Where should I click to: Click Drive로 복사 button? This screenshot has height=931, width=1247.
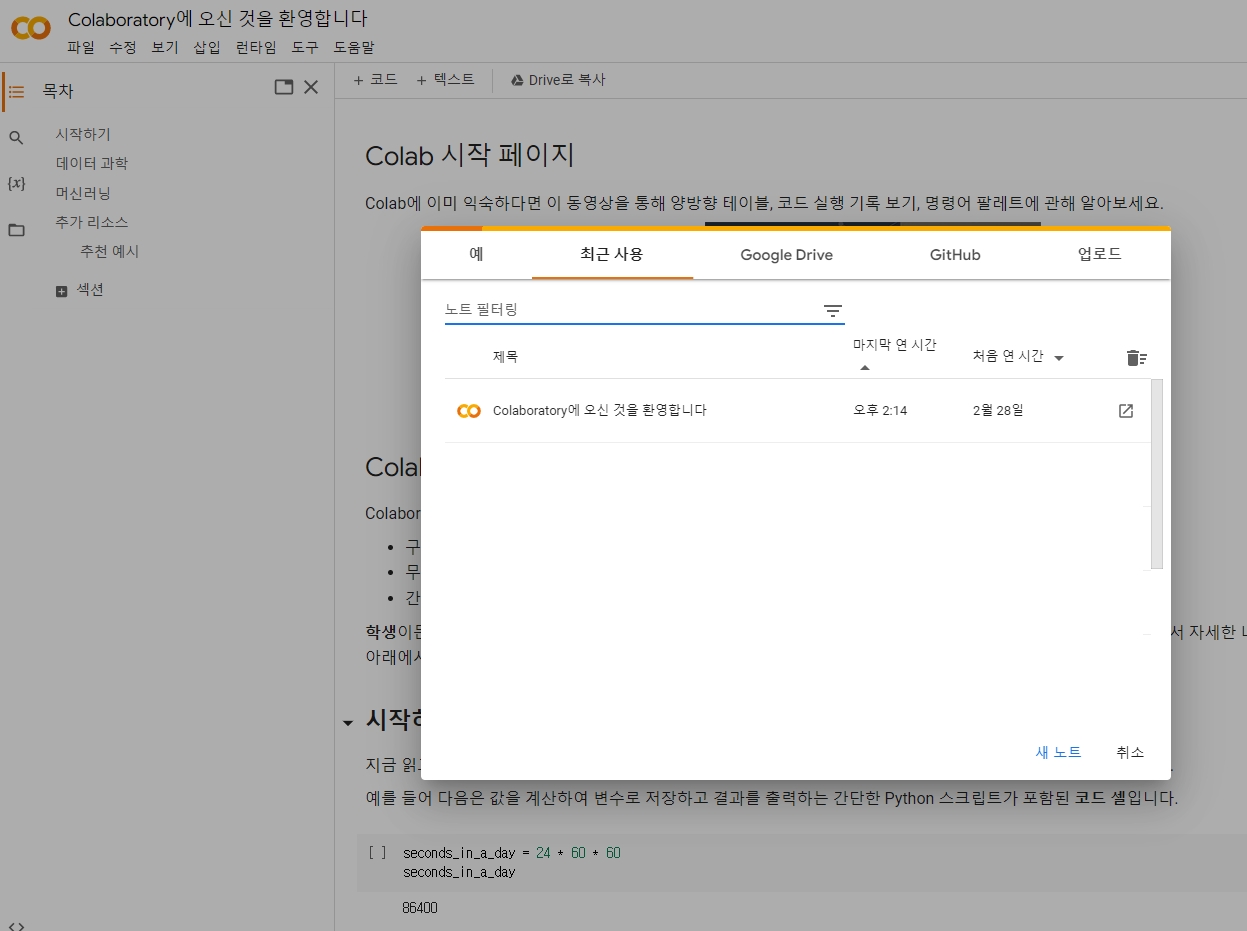558,80
